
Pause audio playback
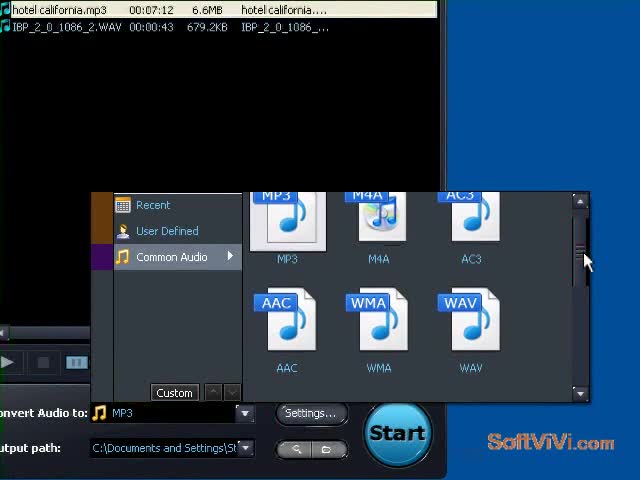(76, 362)
